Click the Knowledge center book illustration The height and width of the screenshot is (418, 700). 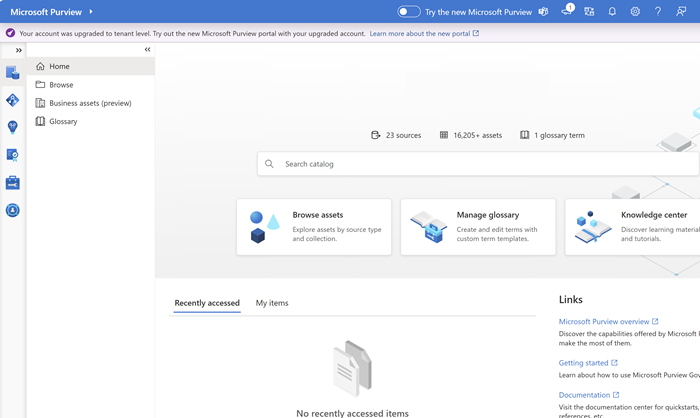click(593, 227)
